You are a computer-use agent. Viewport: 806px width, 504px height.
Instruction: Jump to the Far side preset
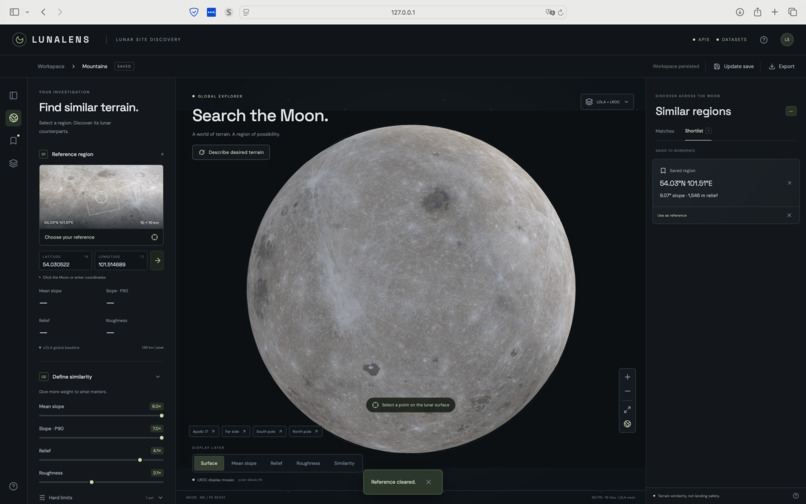[x=236, y=431]
